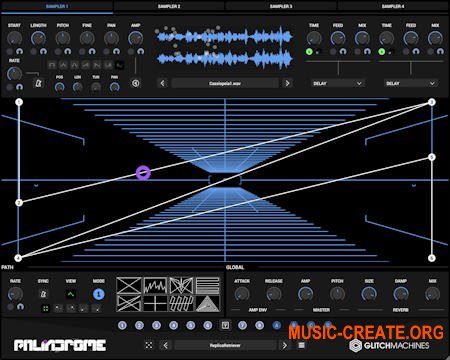Select snapshot slot 1
The image size is (450, 360).
(x=122, y=325)
